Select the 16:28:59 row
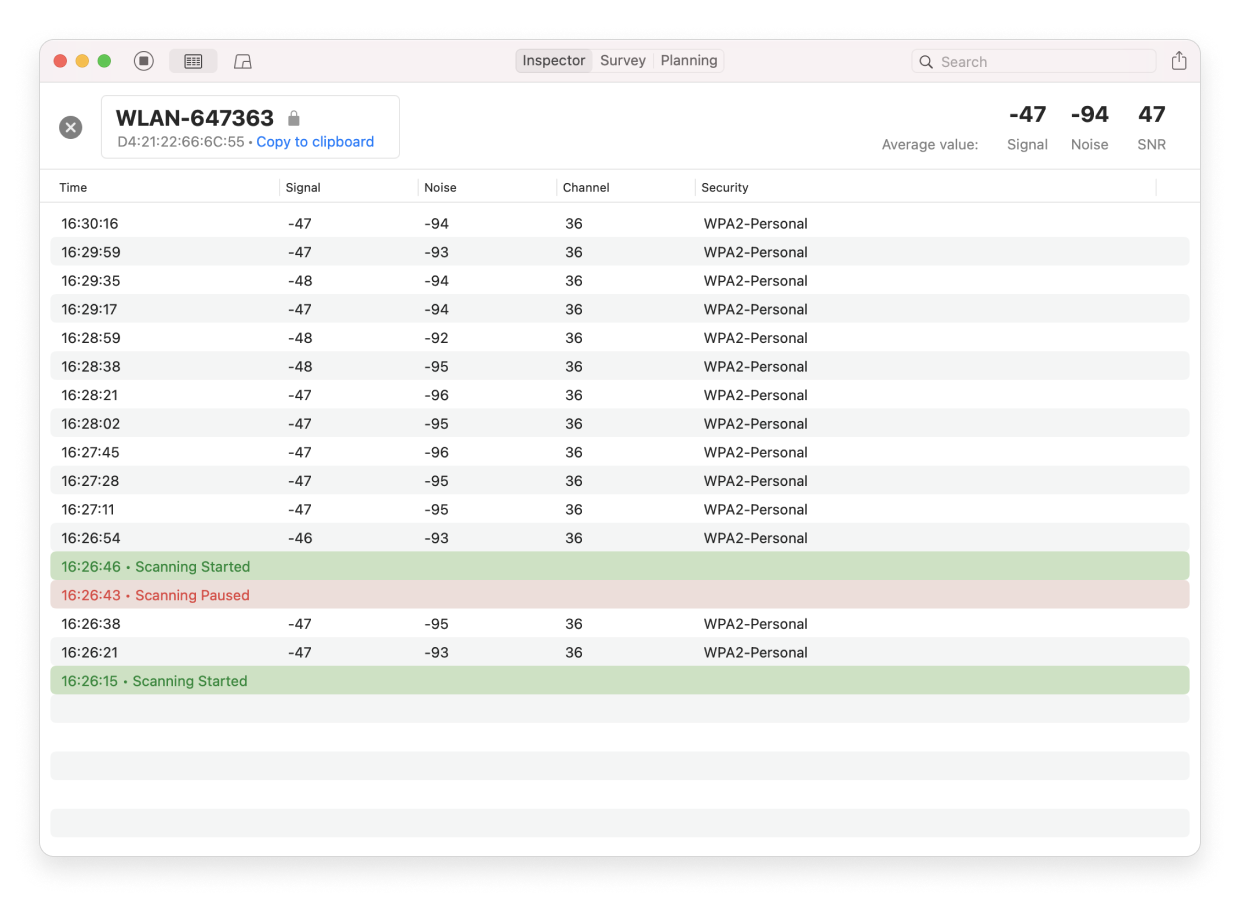 (x=620, y=338)
